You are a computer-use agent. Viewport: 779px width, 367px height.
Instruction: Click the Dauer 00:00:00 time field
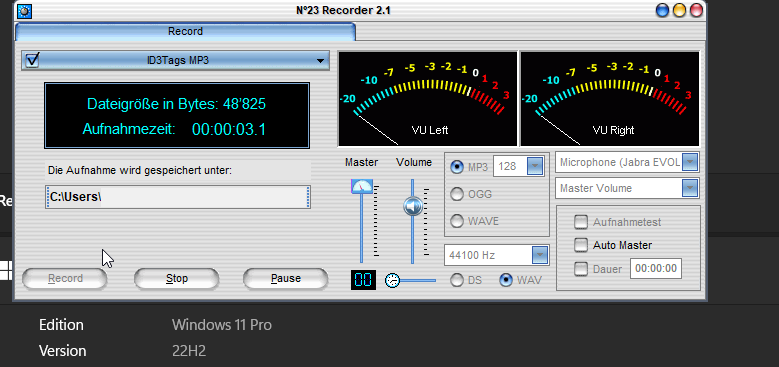(656, 269)
